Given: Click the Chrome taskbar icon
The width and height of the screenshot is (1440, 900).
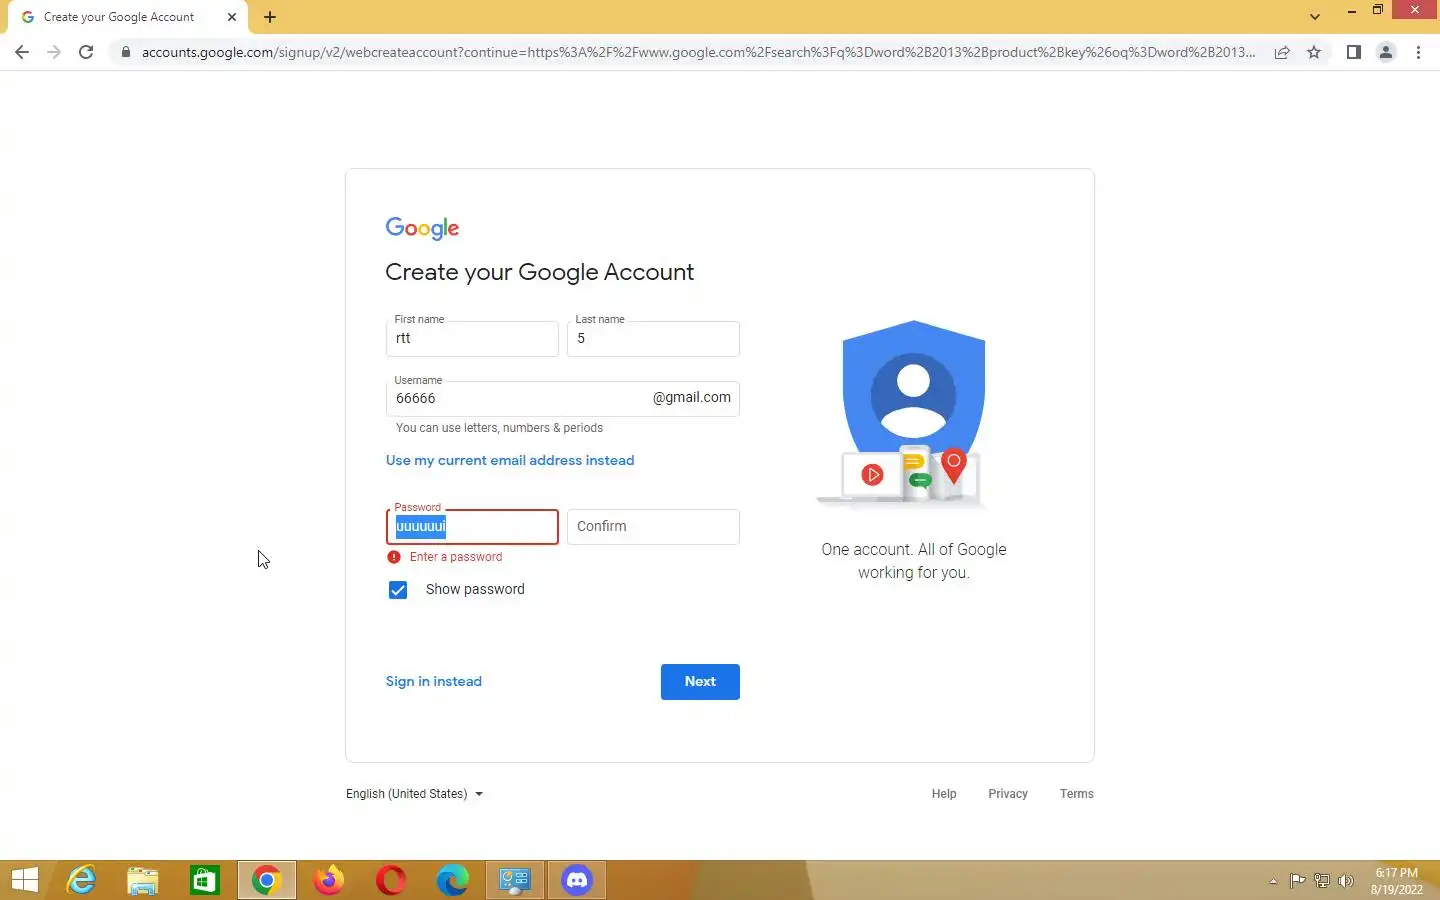Looking at the screenshot, I should (x=267, y=880).
